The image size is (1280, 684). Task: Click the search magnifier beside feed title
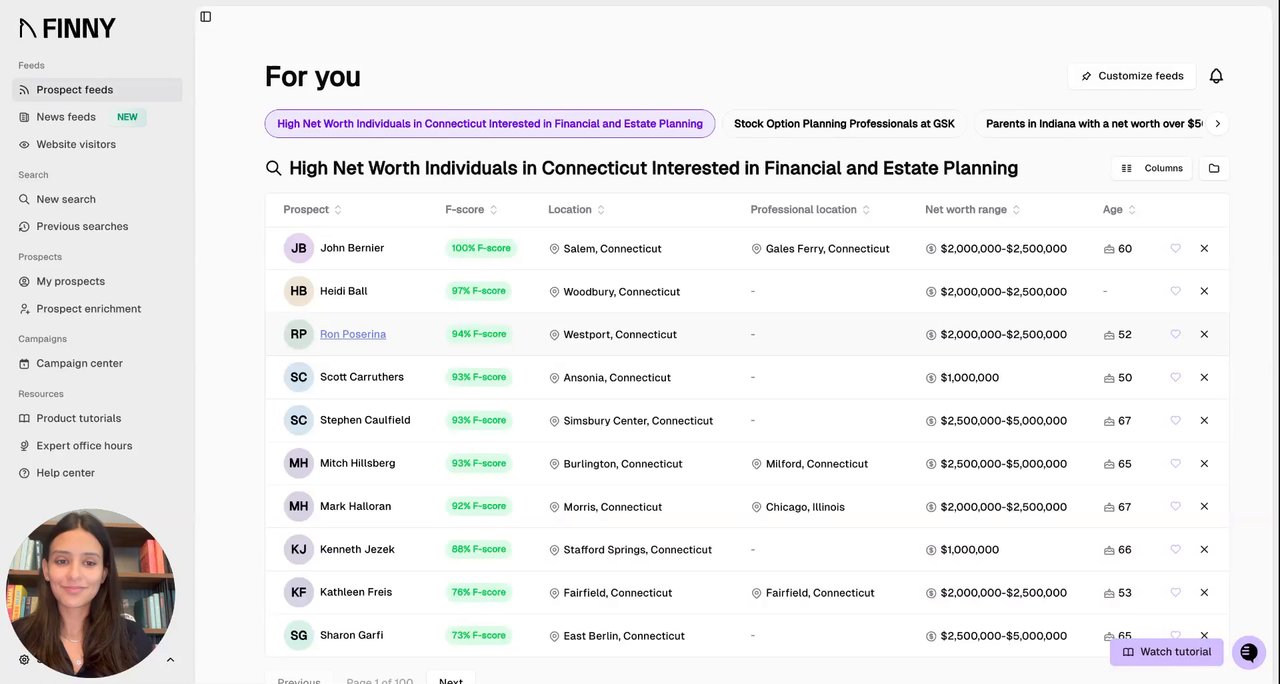click(273, 168)
